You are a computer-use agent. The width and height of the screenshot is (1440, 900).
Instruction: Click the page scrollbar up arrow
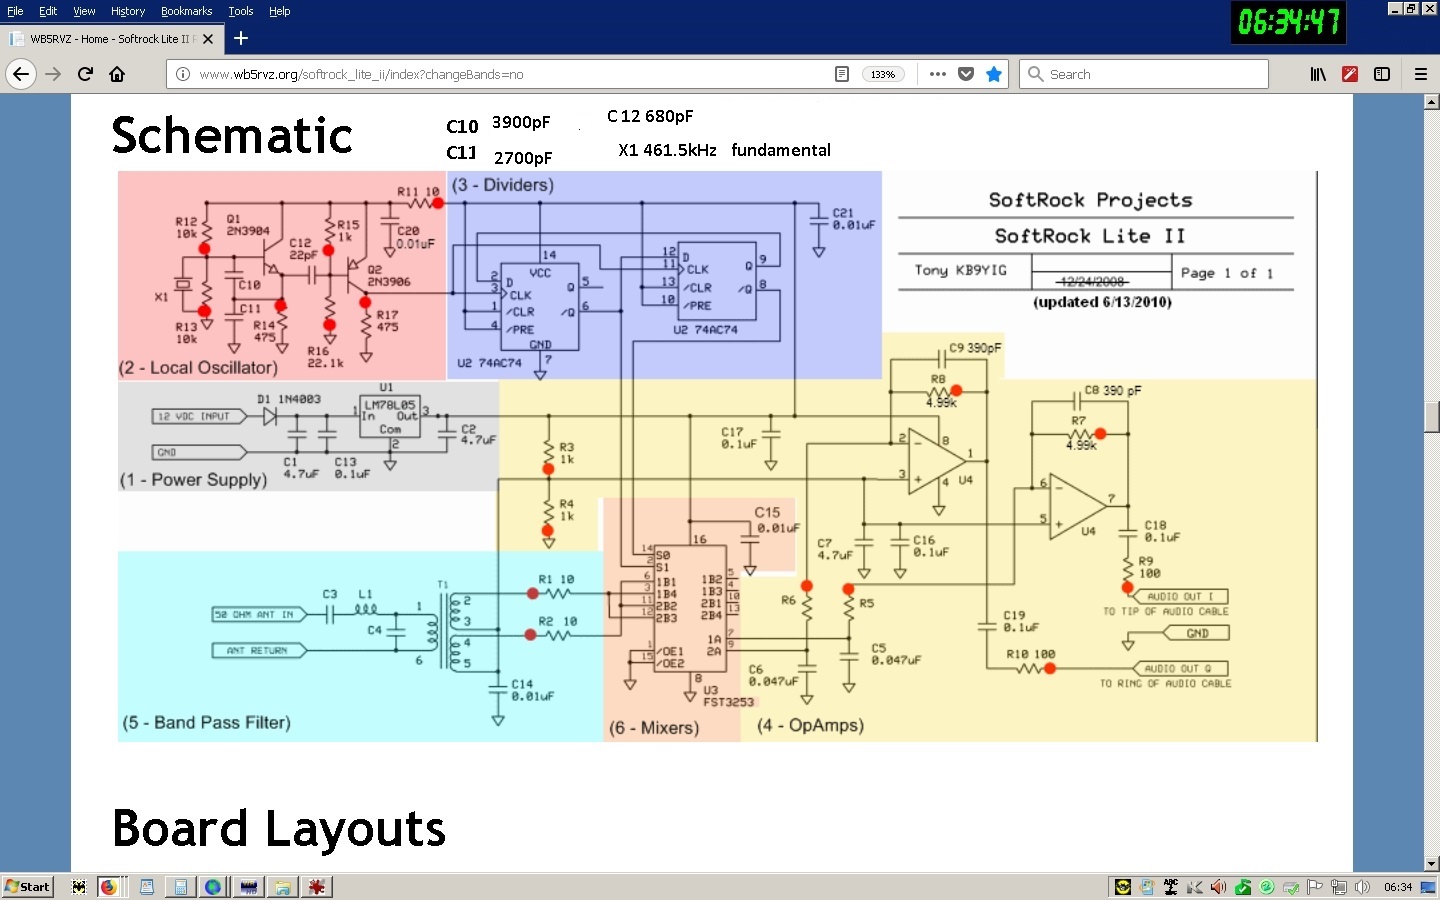tap(1431, 102)
